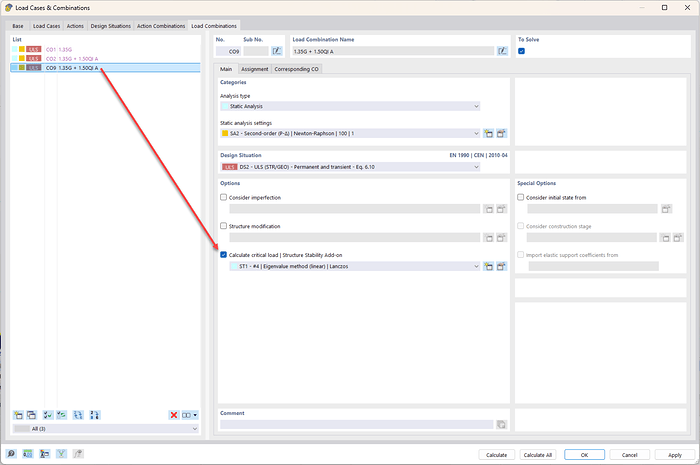Open Design Situation DS2 dropdown

pyautogui.click(x=350, y=167)
